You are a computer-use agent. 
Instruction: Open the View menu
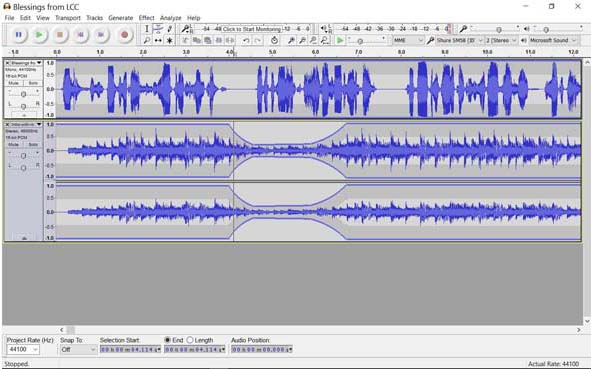(x=43, y=18)
